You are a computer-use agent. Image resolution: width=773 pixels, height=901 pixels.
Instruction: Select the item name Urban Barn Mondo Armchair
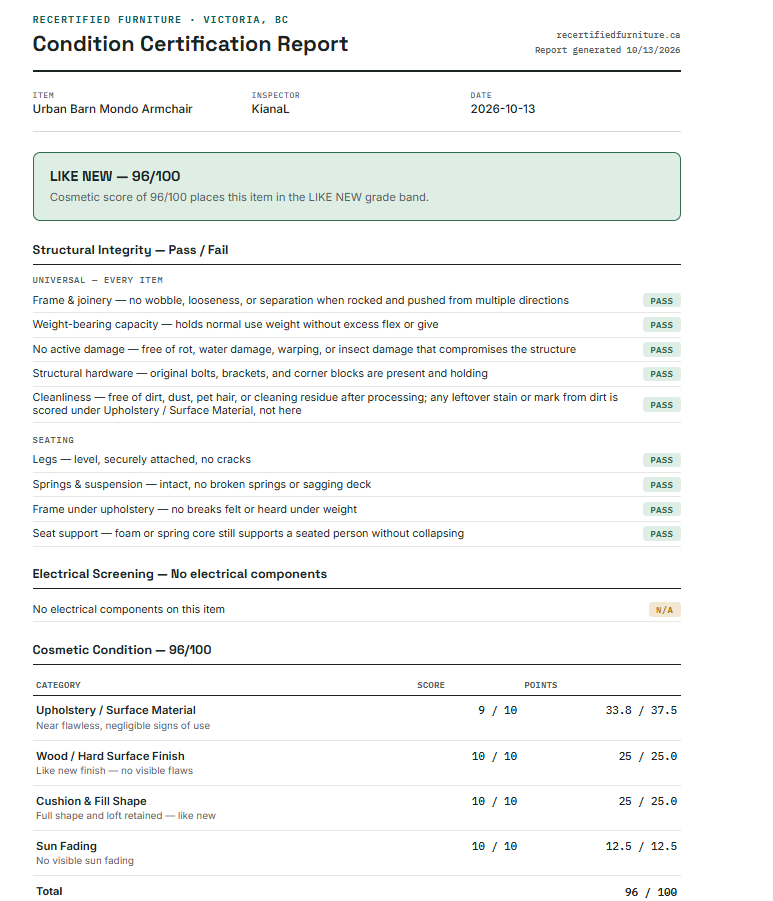[112, 109]
